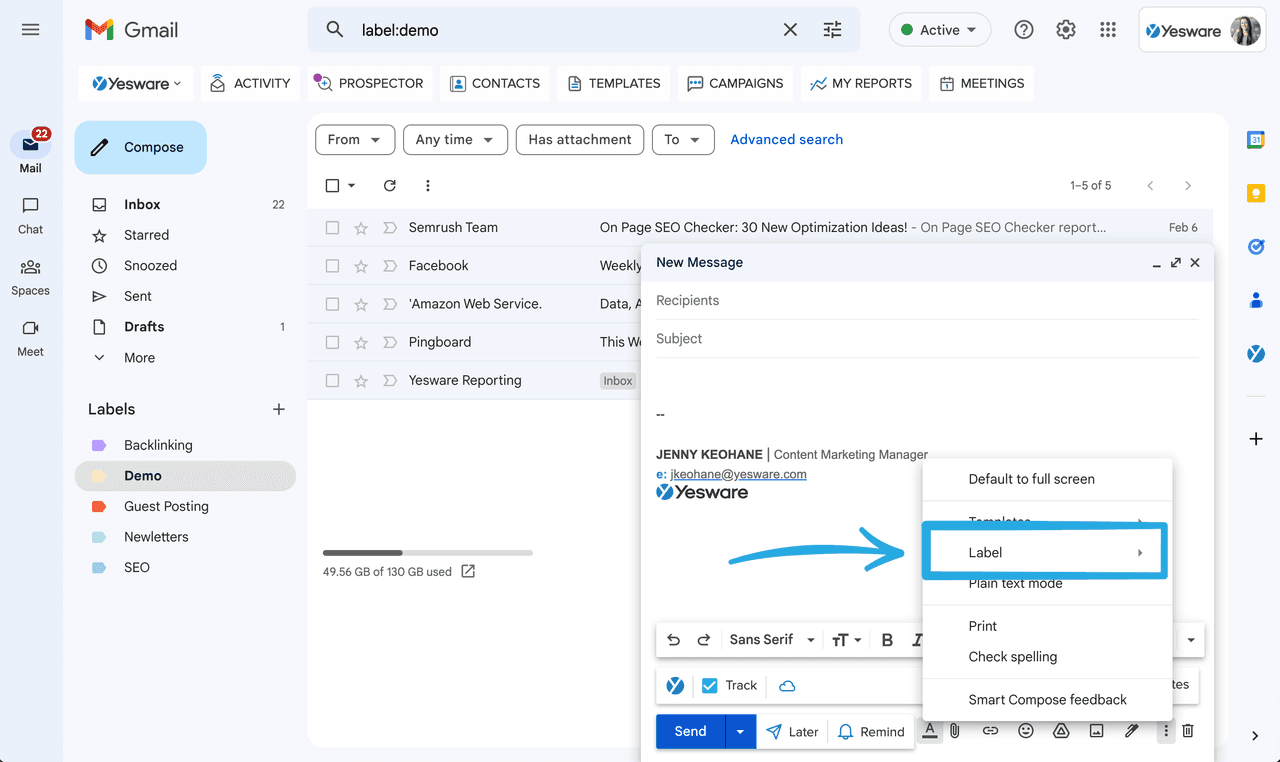This screenshot has width=1280, height=762.
Task: Open the Active status dropdown
Action: click(x=939, y=30)
